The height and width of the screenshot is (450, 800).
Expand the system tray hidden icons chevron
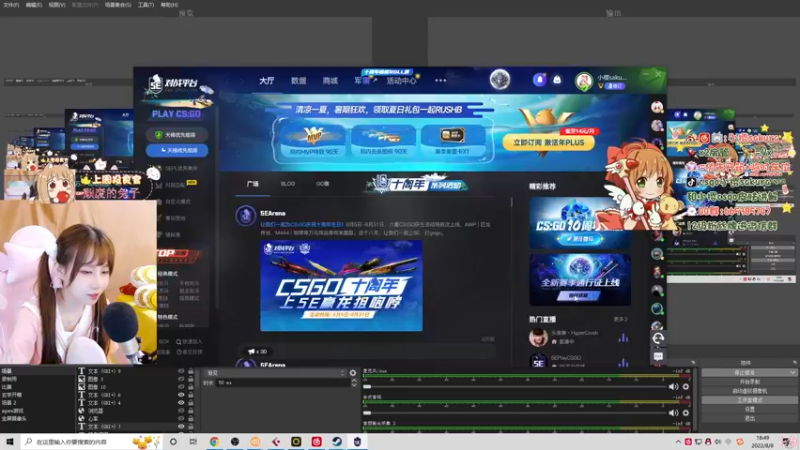pos(678,442)
